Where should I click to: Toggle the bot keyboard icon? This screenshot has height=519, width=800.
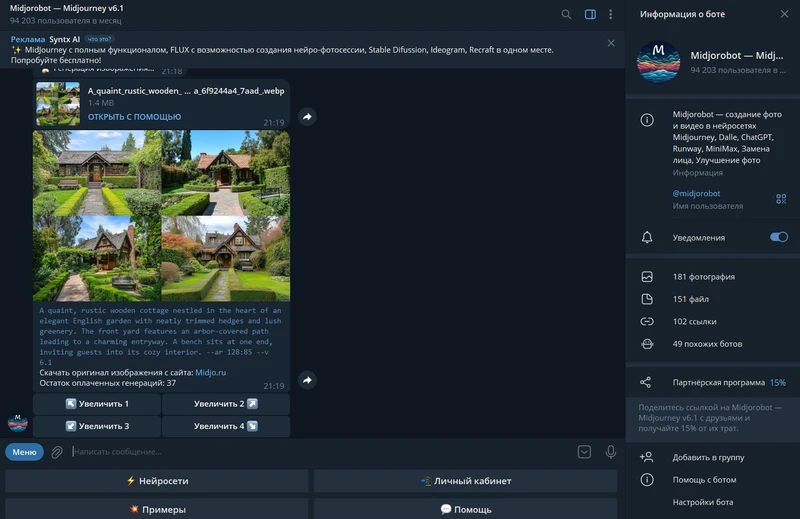coord(584,452)
